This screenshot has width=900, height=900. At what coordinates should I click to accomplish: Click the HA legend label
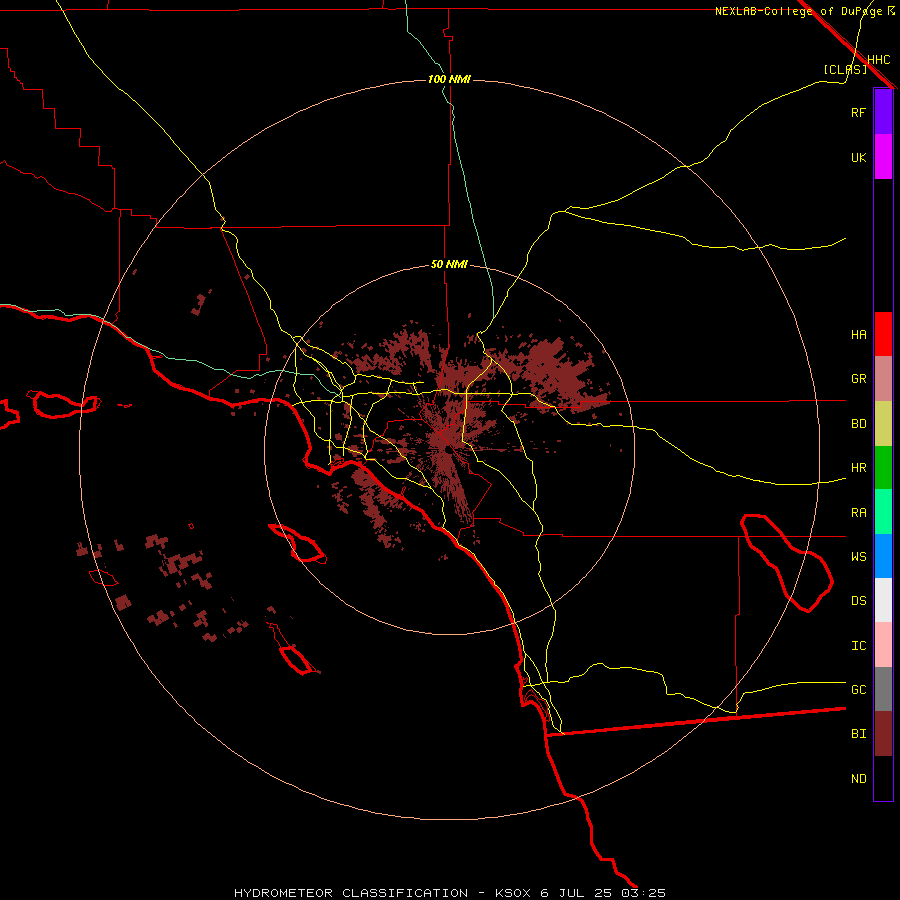click(x=858, y=334)
